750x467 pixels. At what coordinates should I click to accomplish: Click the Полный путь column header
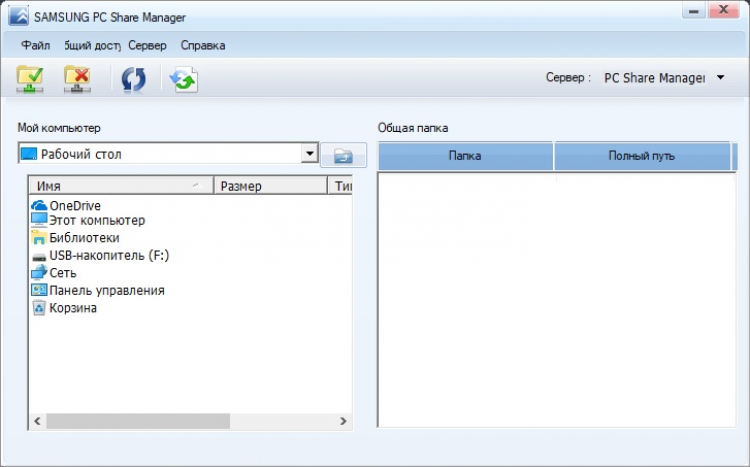[x=641, y=156]
